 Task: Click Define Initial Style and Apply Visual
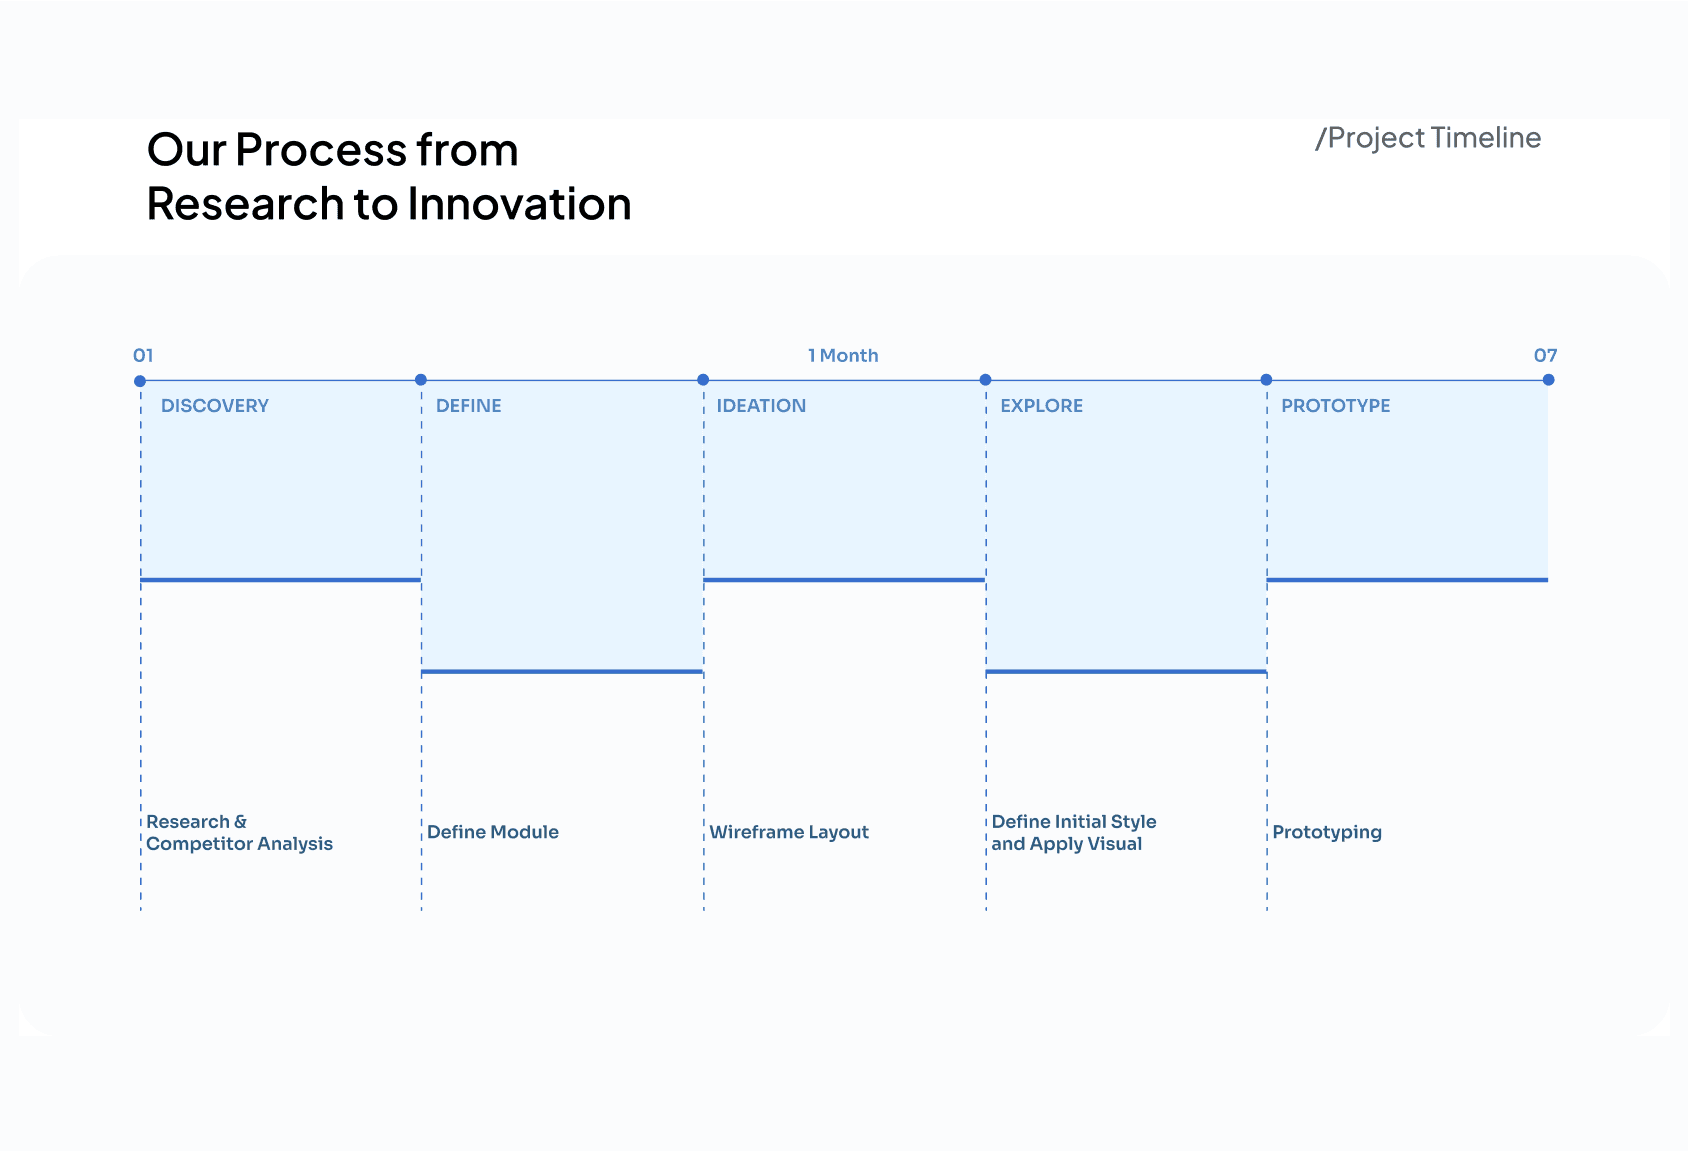click(x=1073, y=833)
